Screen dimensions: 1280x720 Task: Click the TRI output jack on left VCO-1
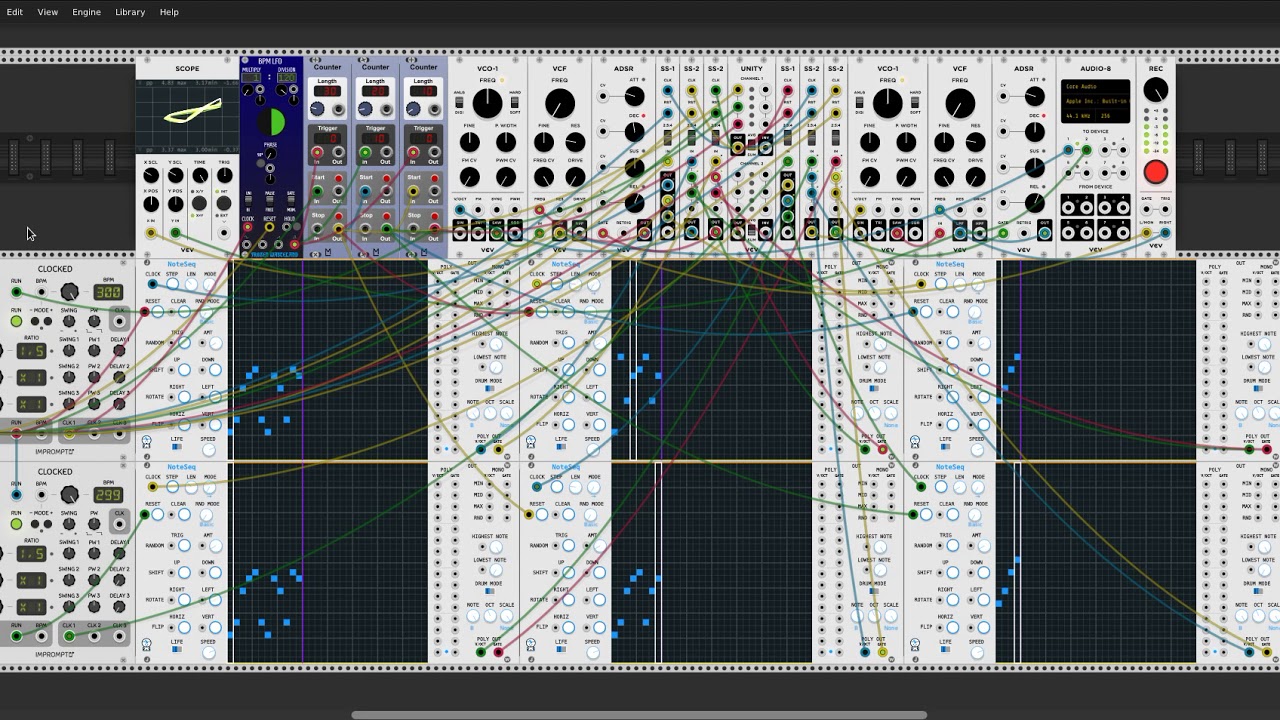pyautogui.click(x=478, y=233)
